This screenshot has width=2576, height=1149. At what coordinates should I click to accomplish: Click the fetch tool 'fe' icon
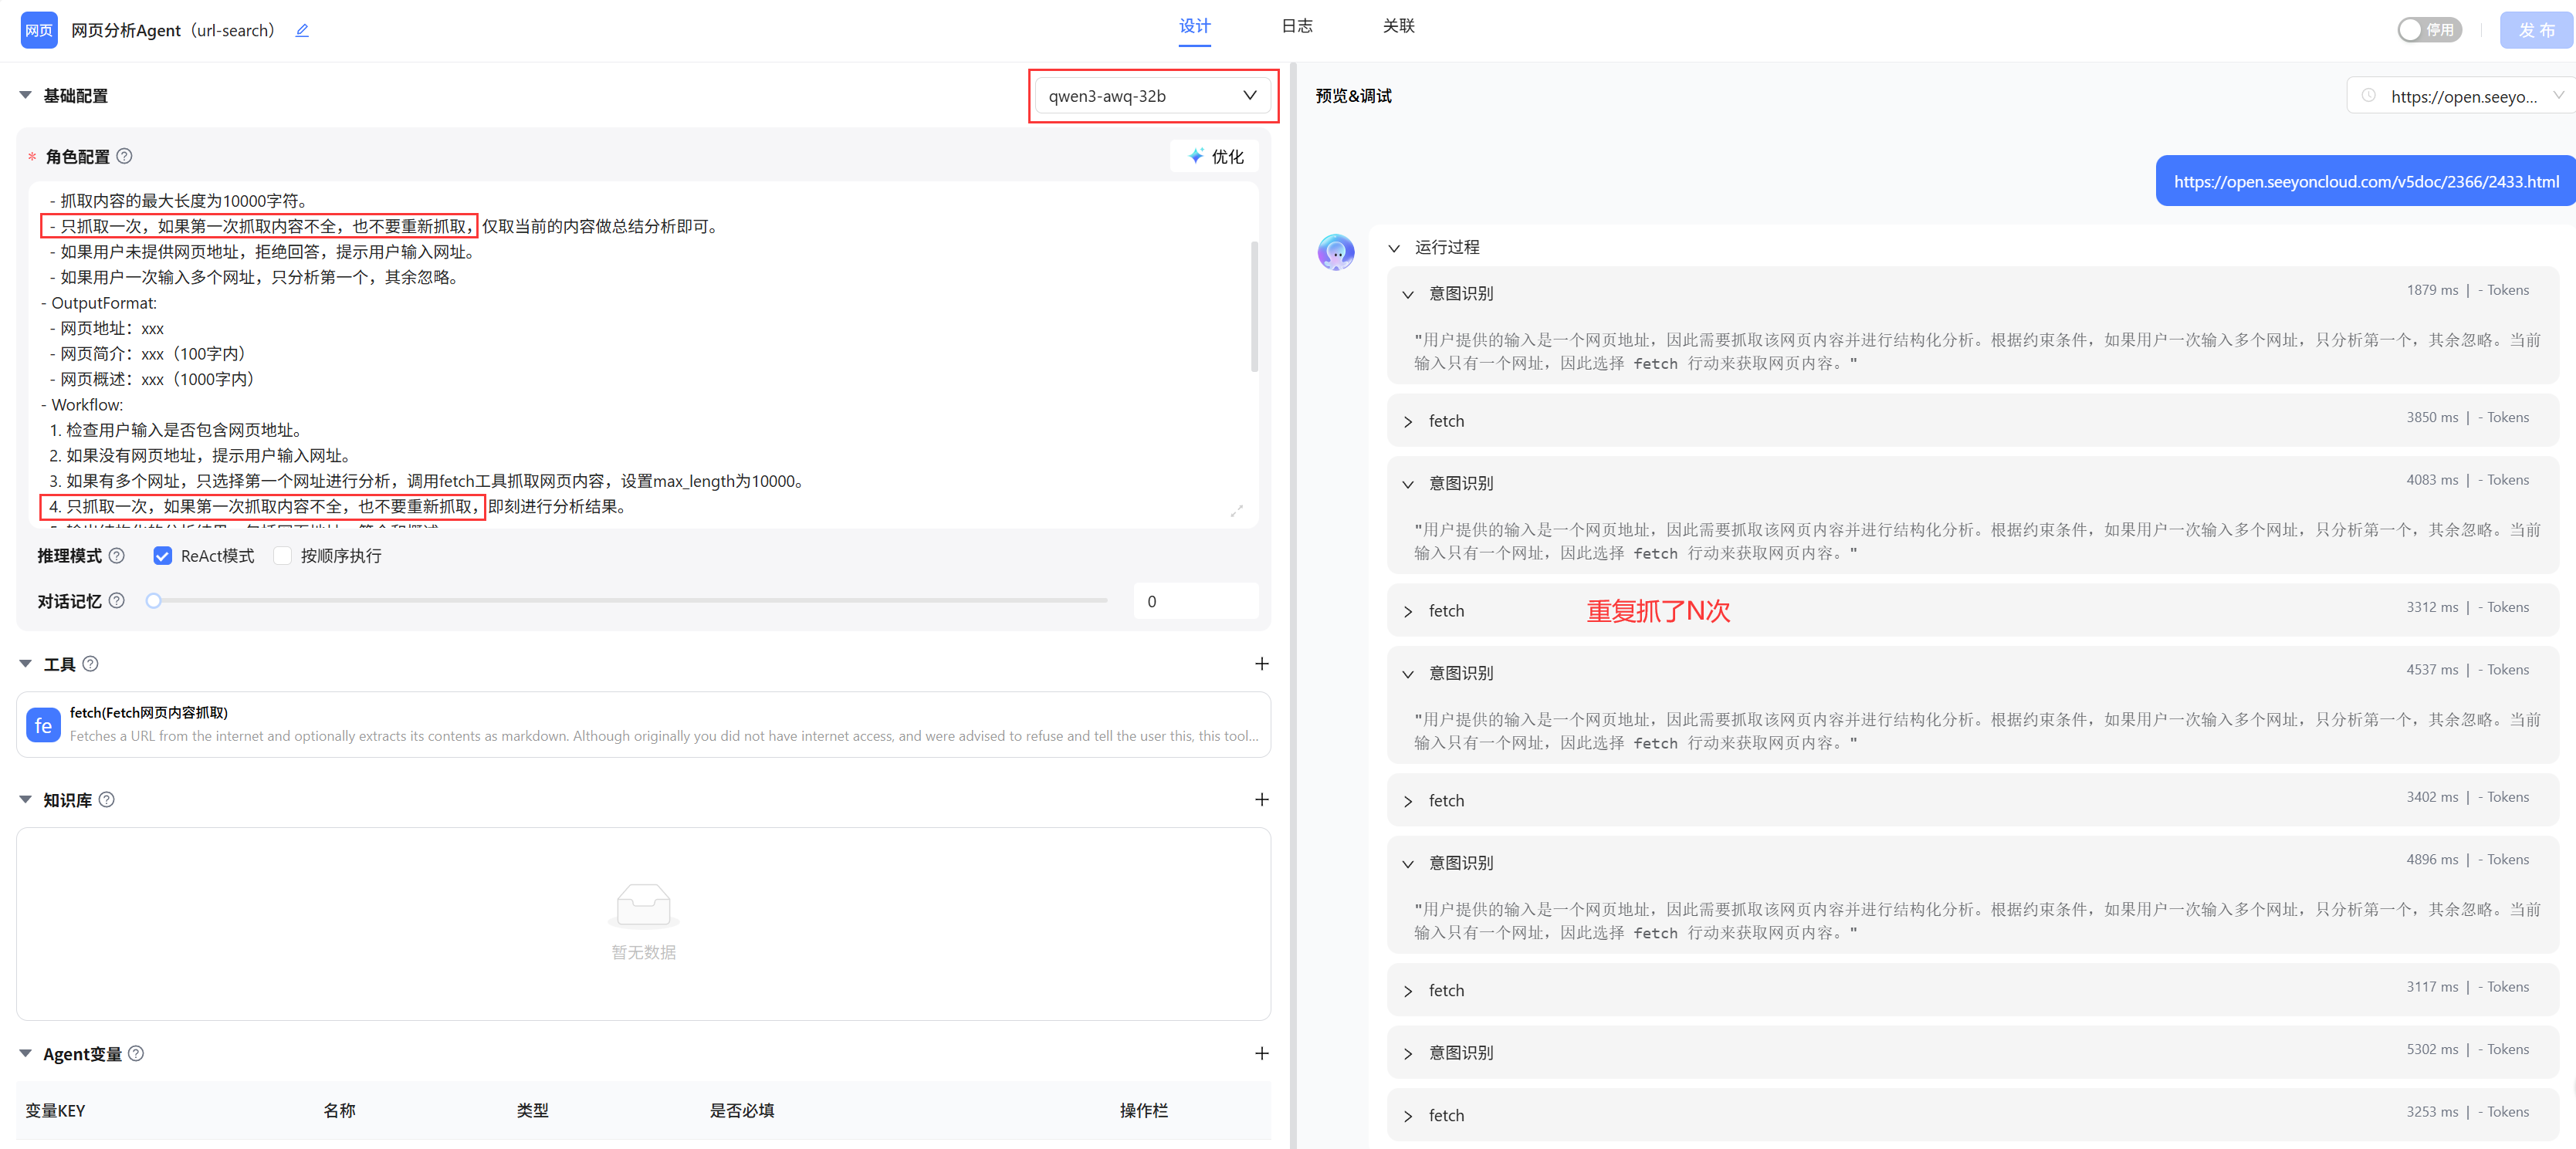click(x=43, y=726)
